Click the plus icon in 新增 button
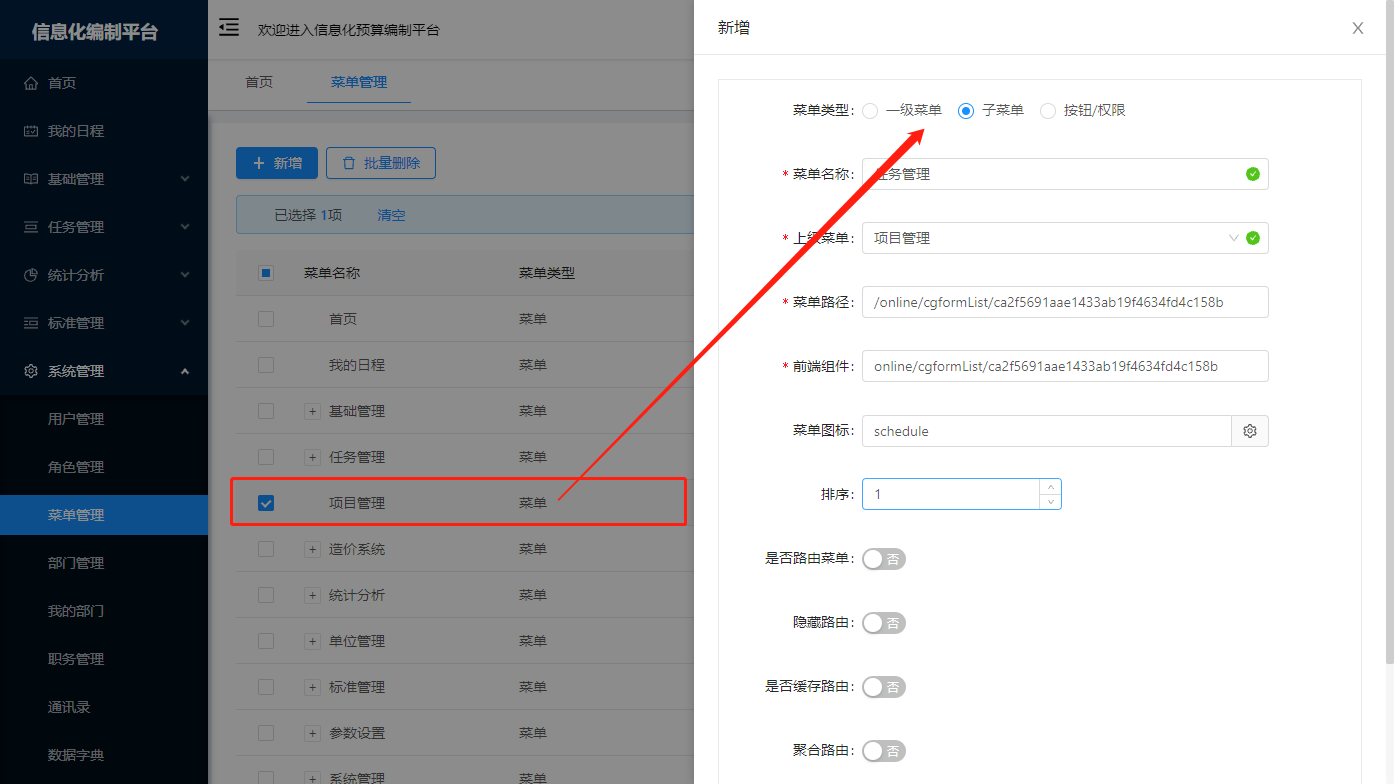 (x=259, y=163)
